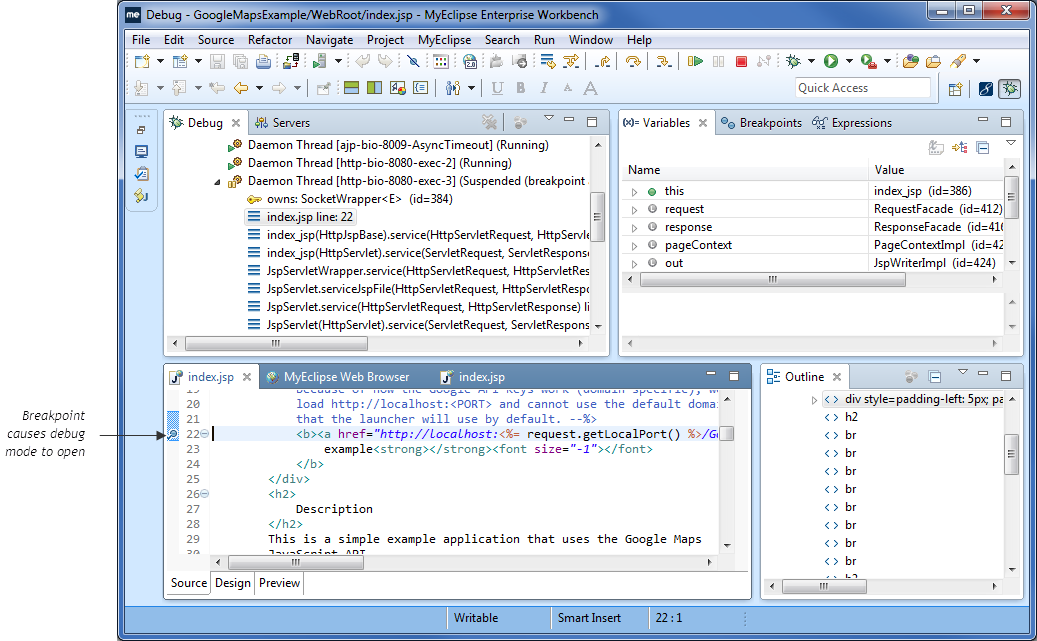1037x641 pixels.
Task: Click the Quick Access search field
Action: pos(863,88)
